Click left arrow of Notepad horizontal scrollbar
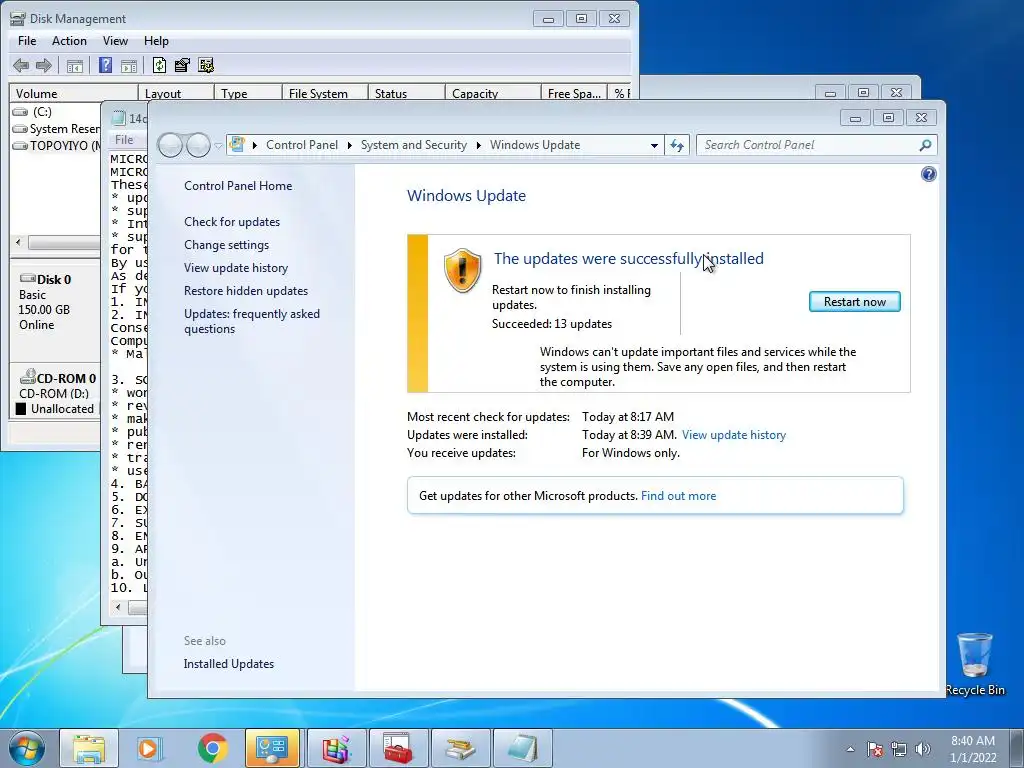 (x=118, y=607)
